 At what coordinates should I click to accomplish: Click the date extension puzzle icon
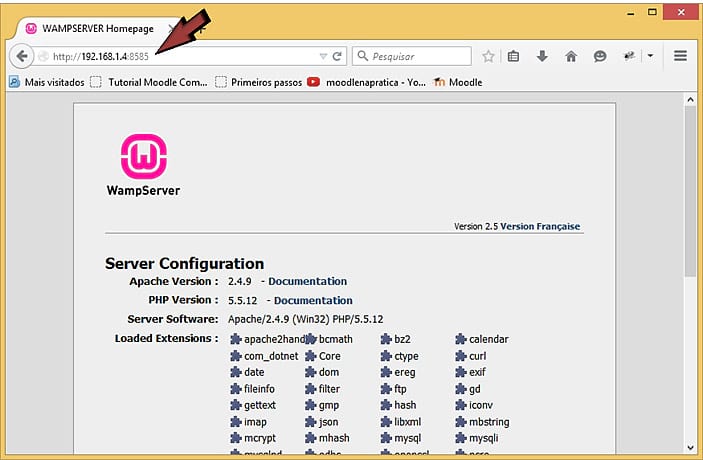236,372
